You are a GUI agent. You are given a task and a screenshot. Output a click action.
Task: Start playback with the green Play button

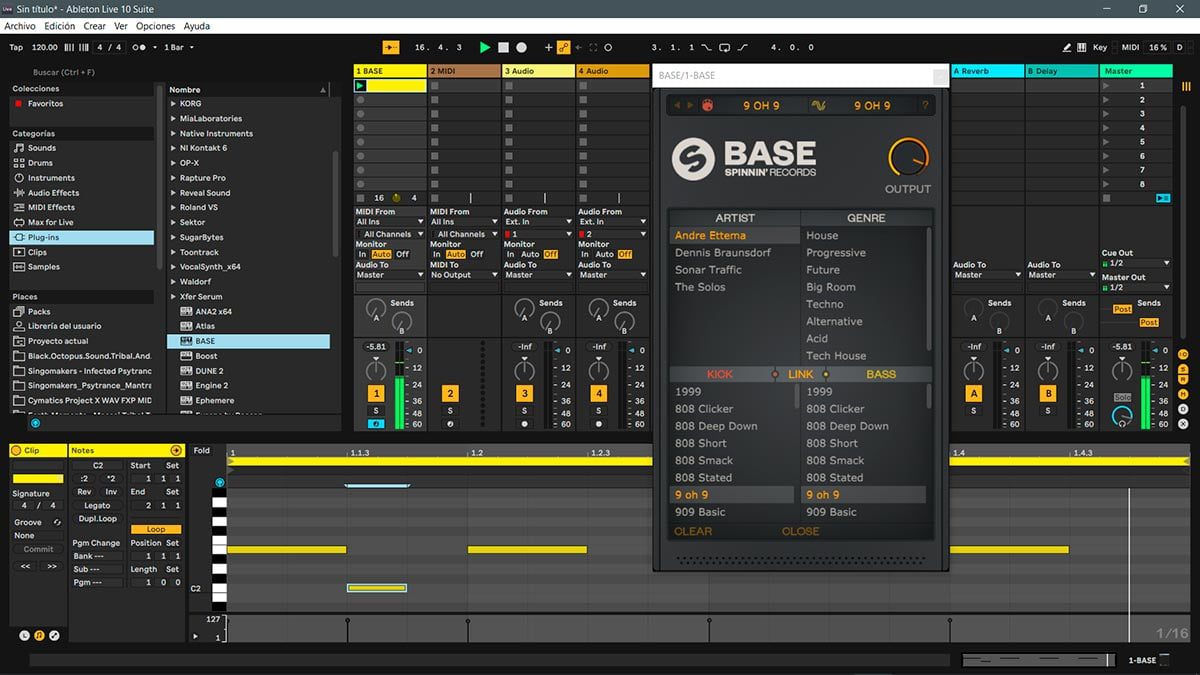485,47
